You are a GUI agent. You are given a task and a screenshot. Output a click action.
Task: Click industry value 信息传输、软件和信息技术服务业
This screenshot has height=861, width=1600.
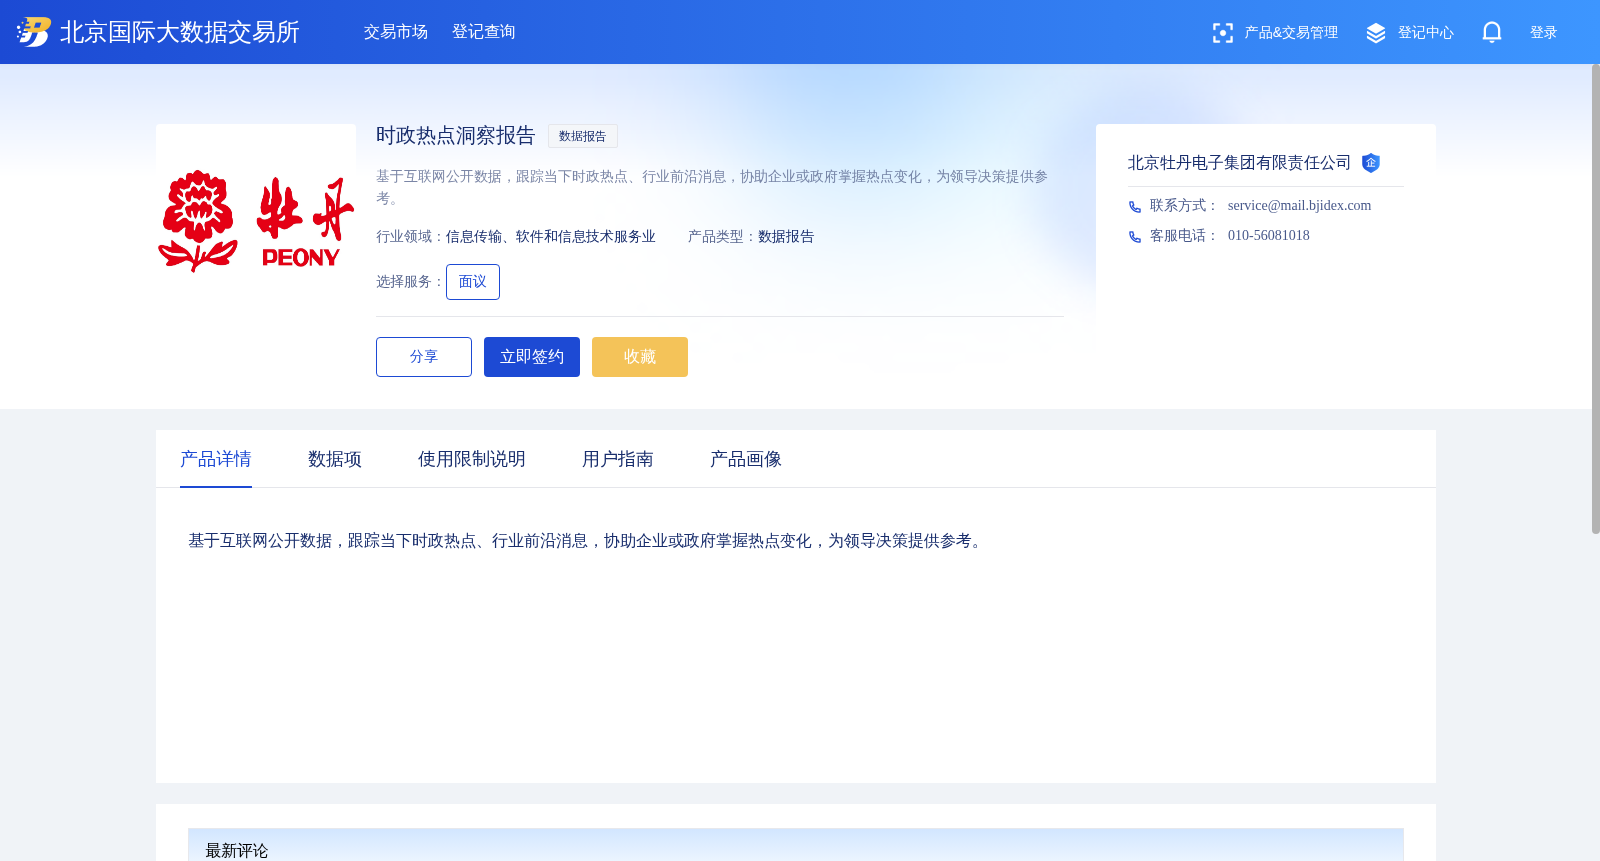click(551, 237)
